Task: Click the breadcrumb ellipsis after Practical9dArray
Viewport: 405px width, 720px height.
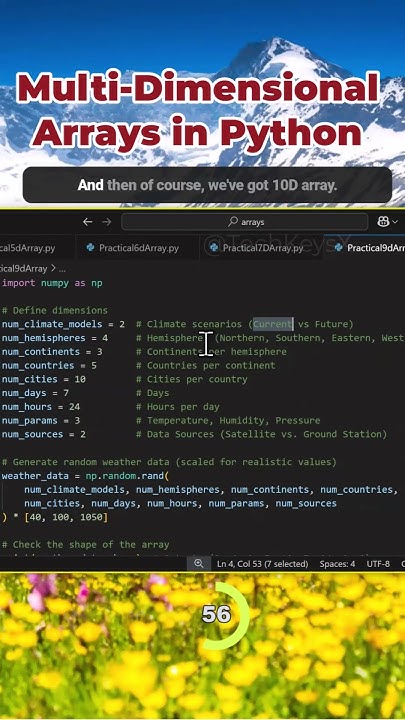Action: 62,269
